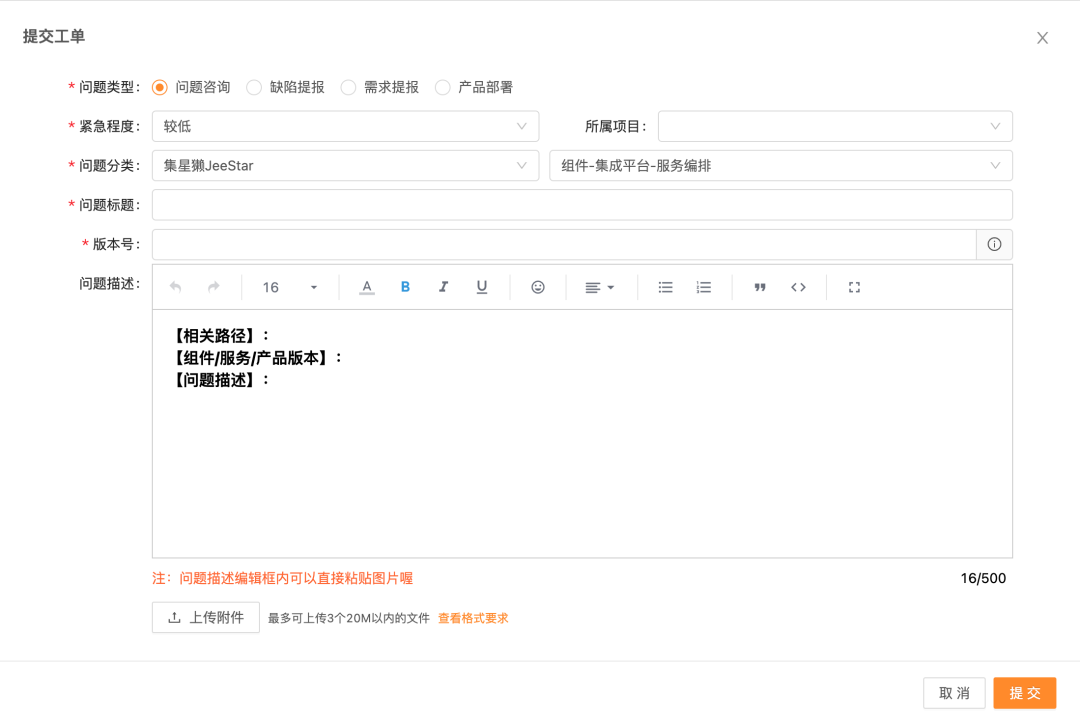1080x723 pixels.
Task: Choose the 产品部署 radio option
Action: tap(443, 87)
